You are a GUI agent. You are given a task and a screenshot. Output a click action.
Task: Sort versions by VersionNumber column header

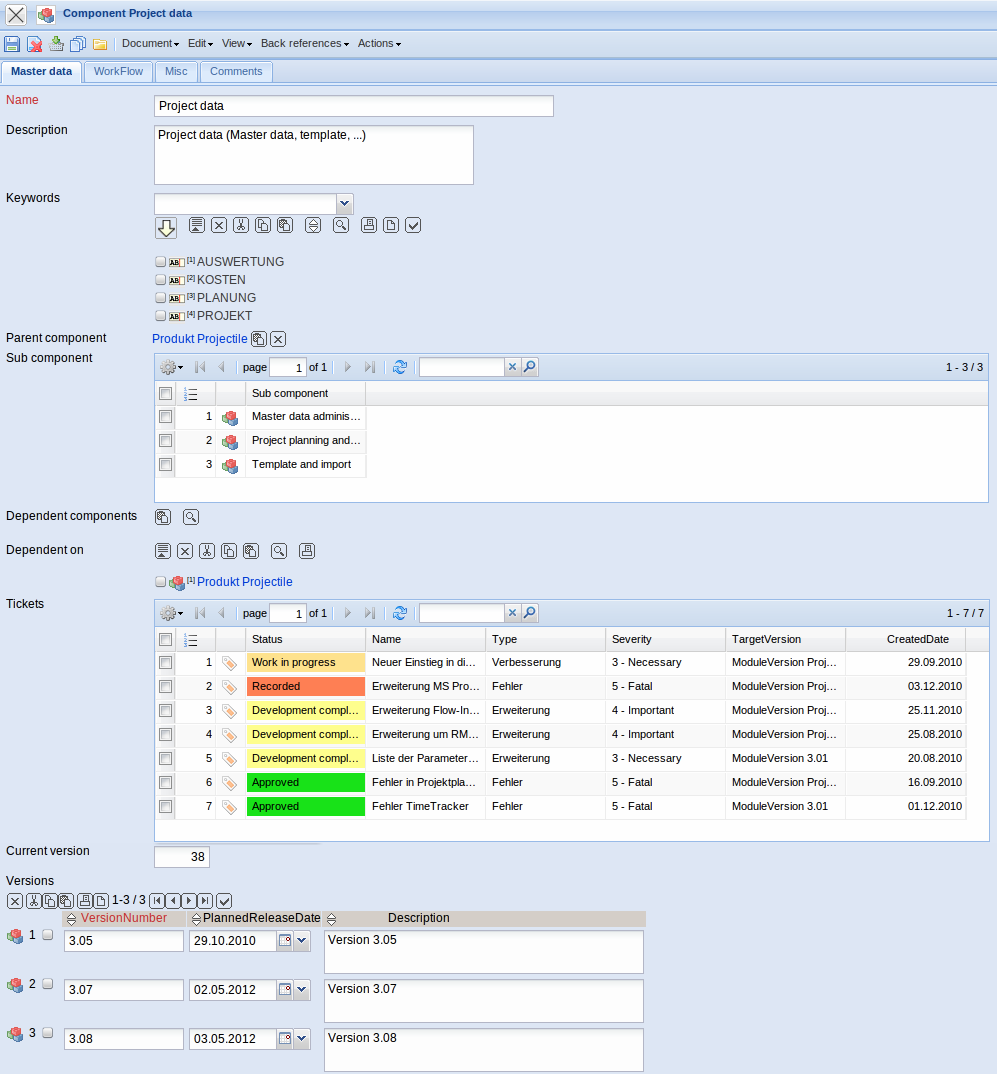pyautogui.click(x=125, y=917)
